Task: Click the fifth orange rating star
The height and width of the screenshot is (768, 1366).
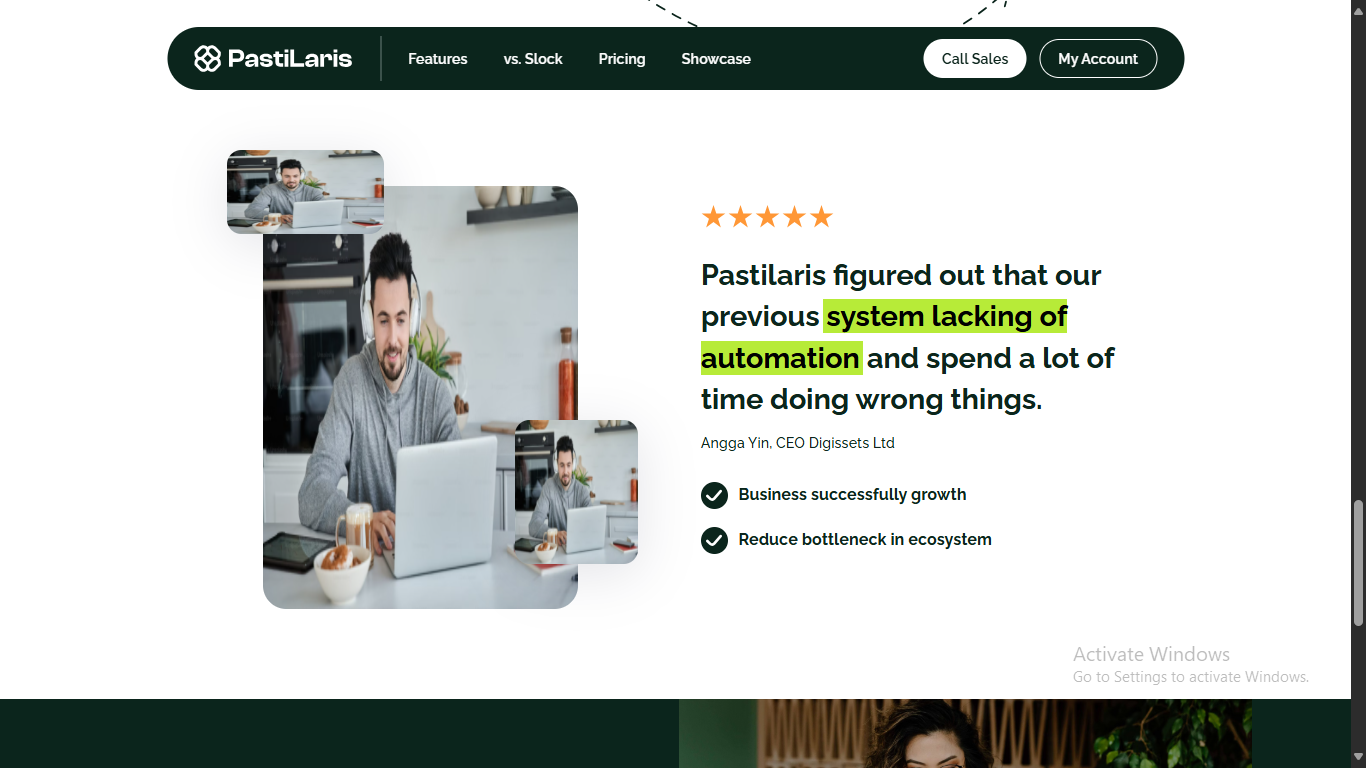Action: click(821, 217)
